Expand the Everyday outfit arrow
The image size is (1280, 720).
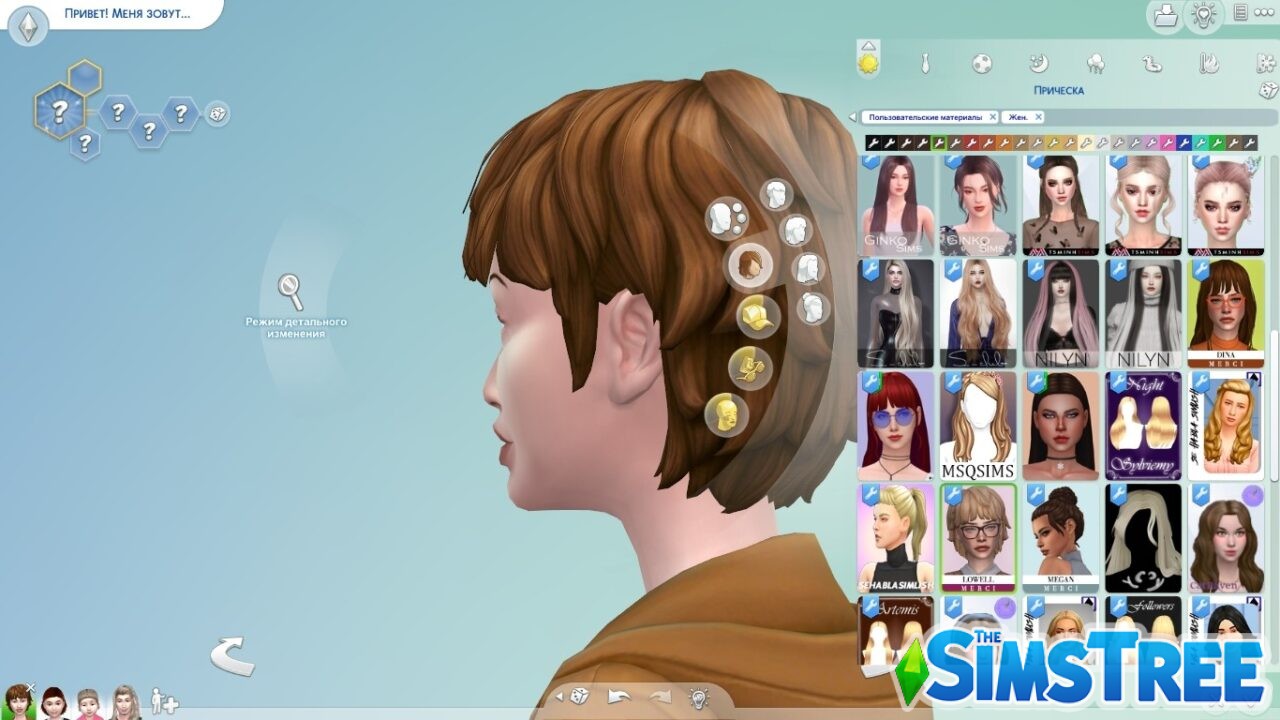point(868,45)
